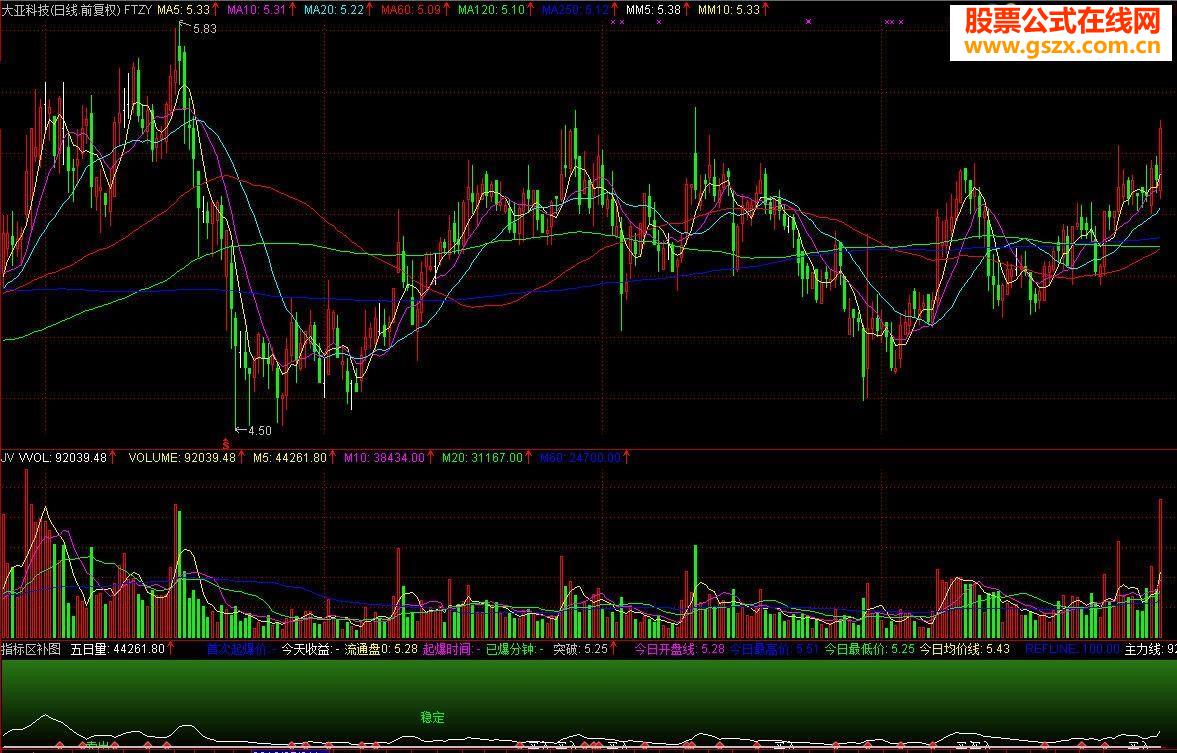Click the MA20: 5.22 label
Viewport: 1177px width, 753px height.
[333, 10]
